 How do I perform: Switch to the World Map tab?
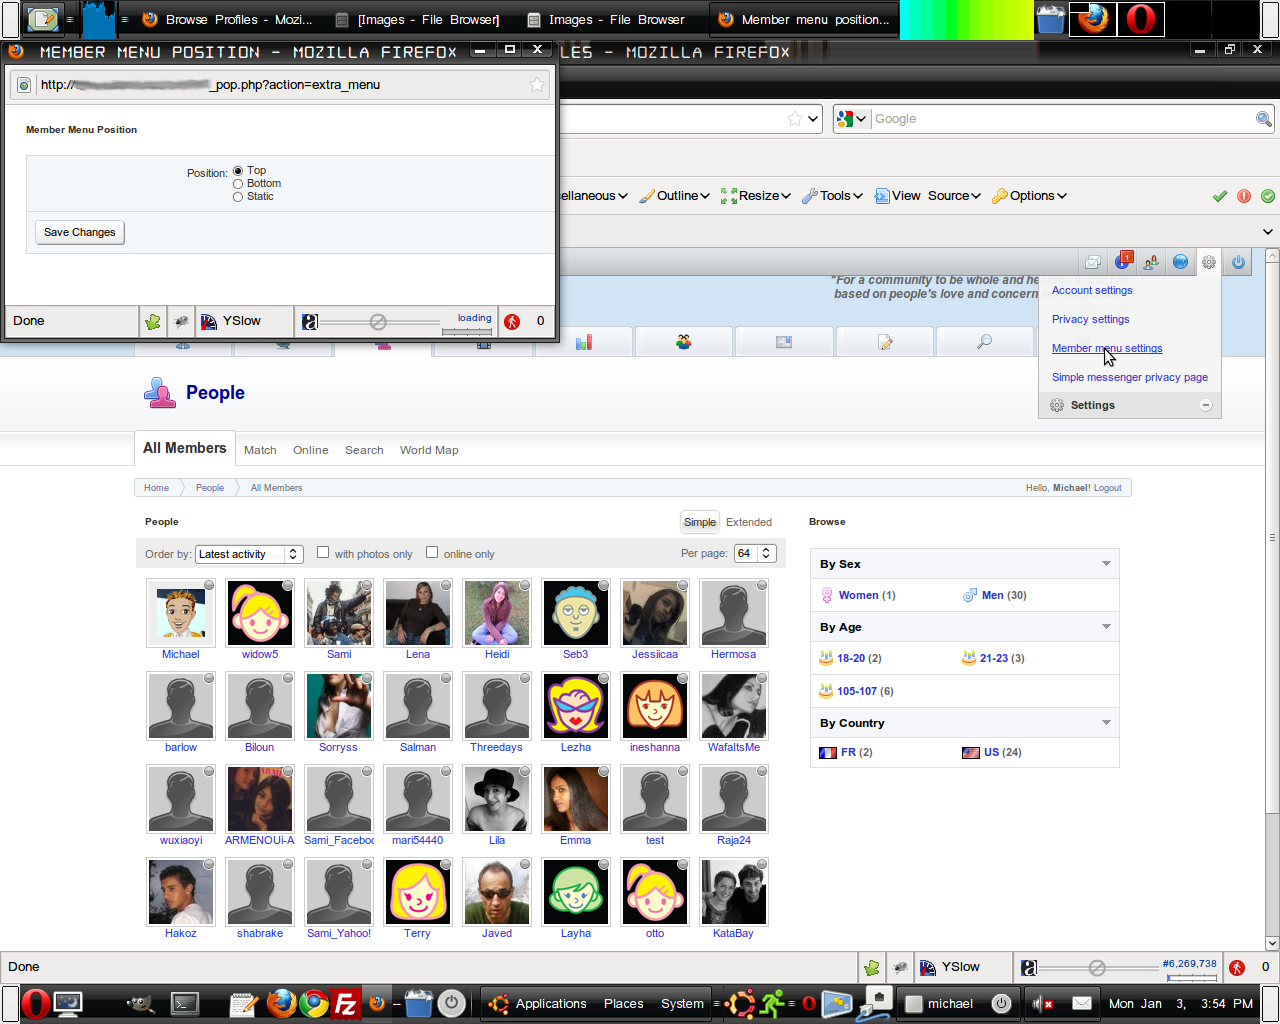(x=429, y=450)
